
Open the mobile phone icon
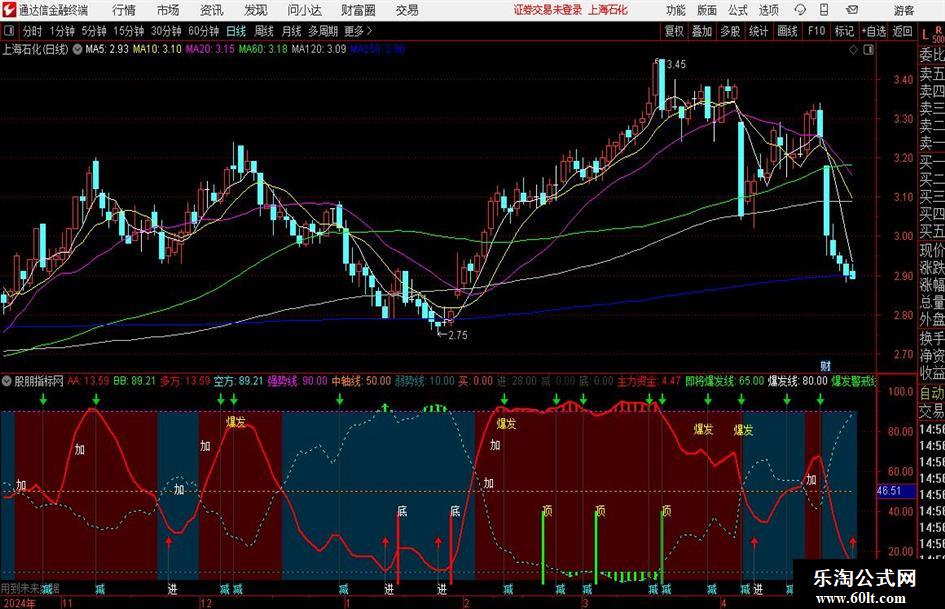pyautogui.click(x=824, y=10)
